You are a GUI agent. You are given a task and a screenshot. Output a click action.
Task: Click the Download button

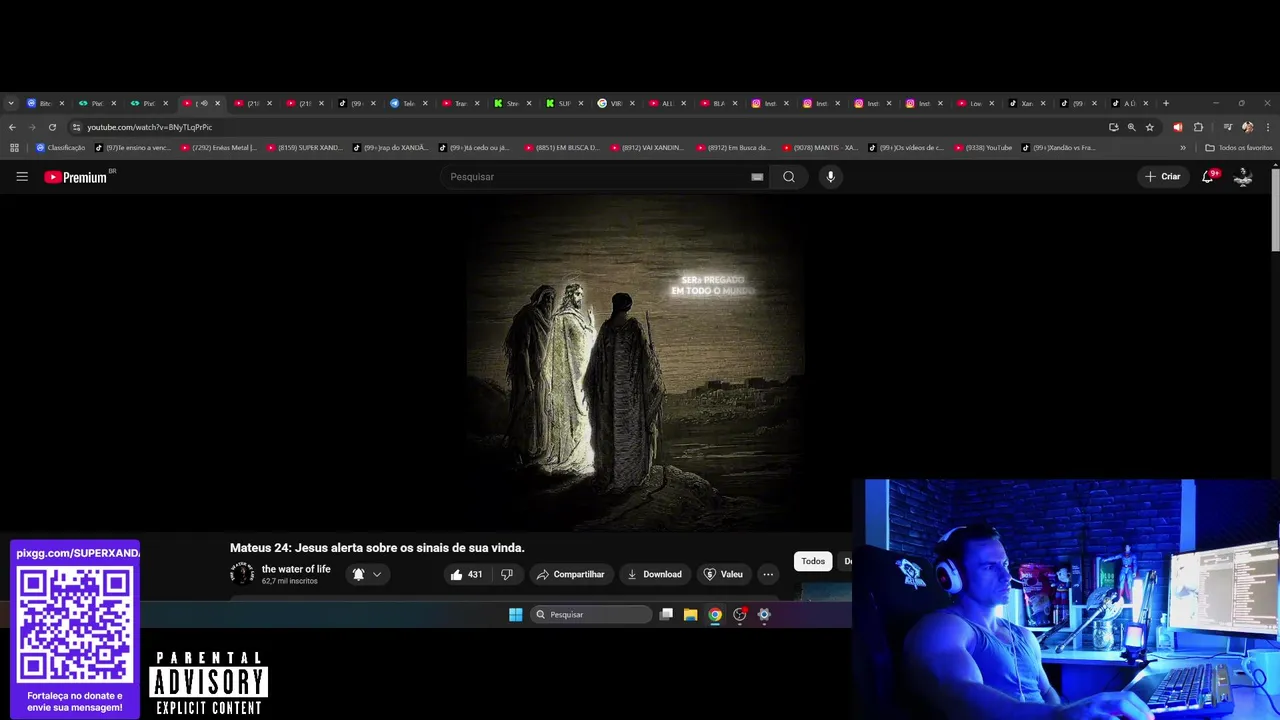[654, 574]
